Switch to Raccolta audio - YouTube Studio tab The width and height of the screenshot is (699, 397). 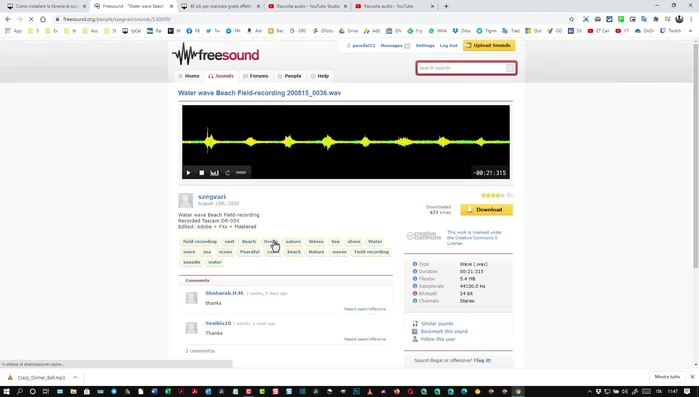pyautogui.click(x=308, y=6)
